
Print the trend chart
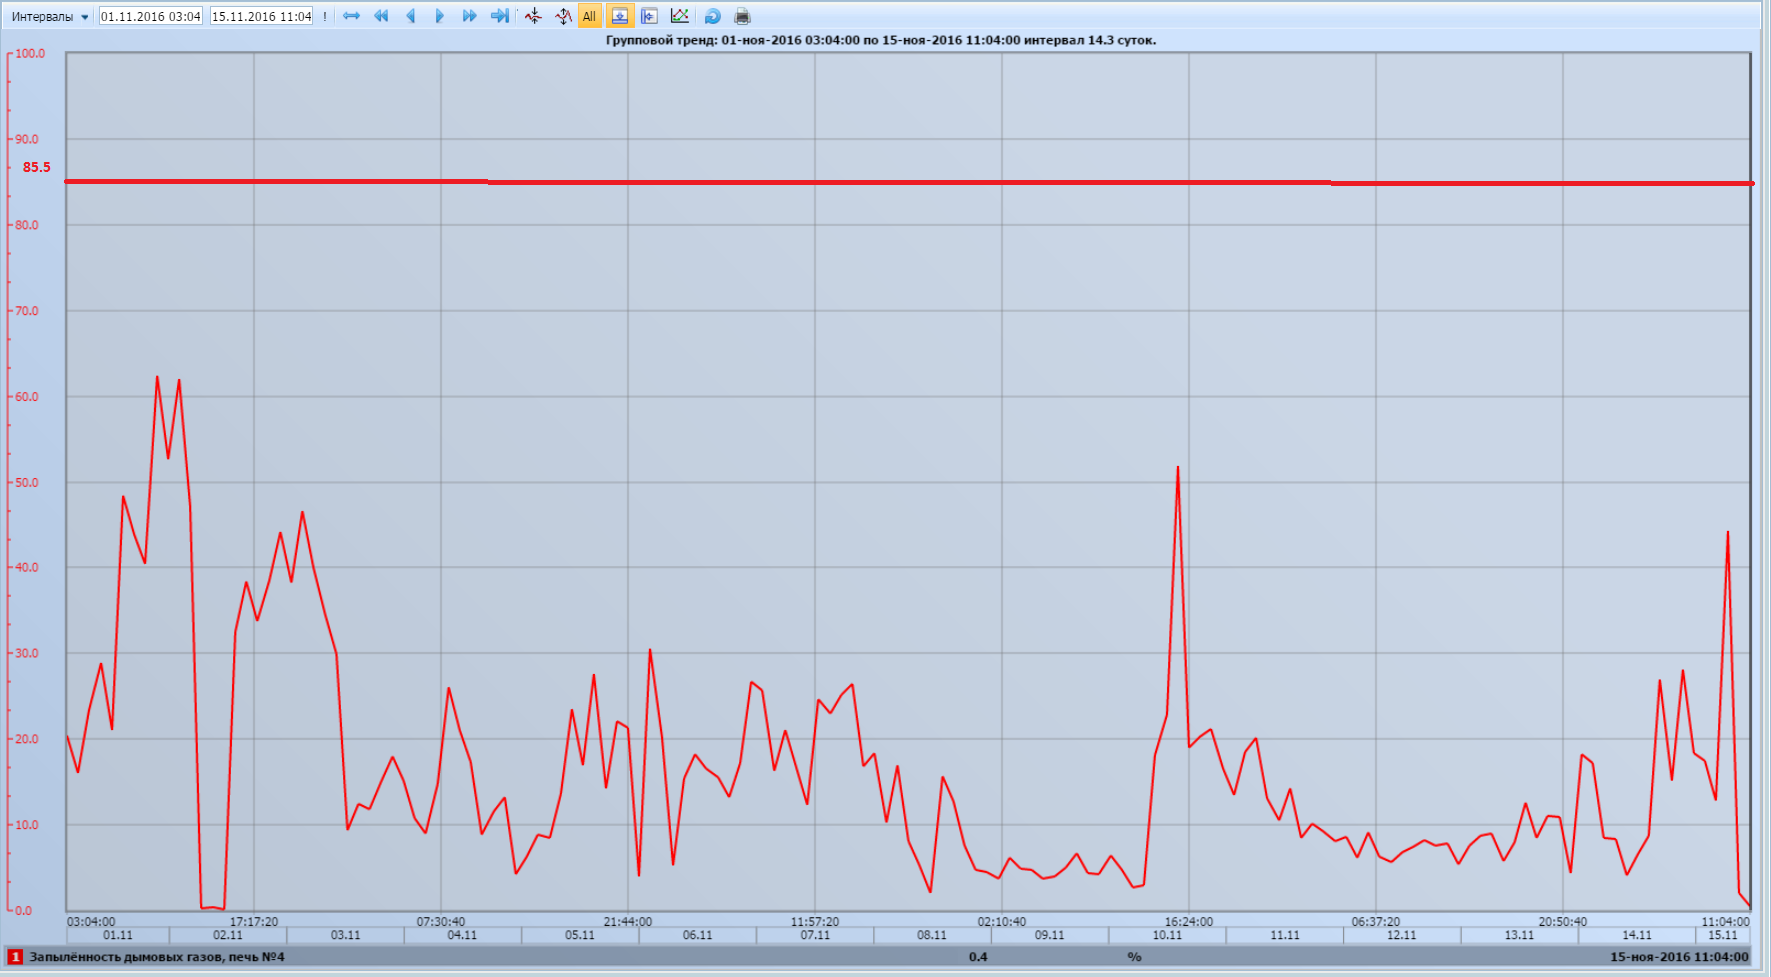(x=742, y=16)
